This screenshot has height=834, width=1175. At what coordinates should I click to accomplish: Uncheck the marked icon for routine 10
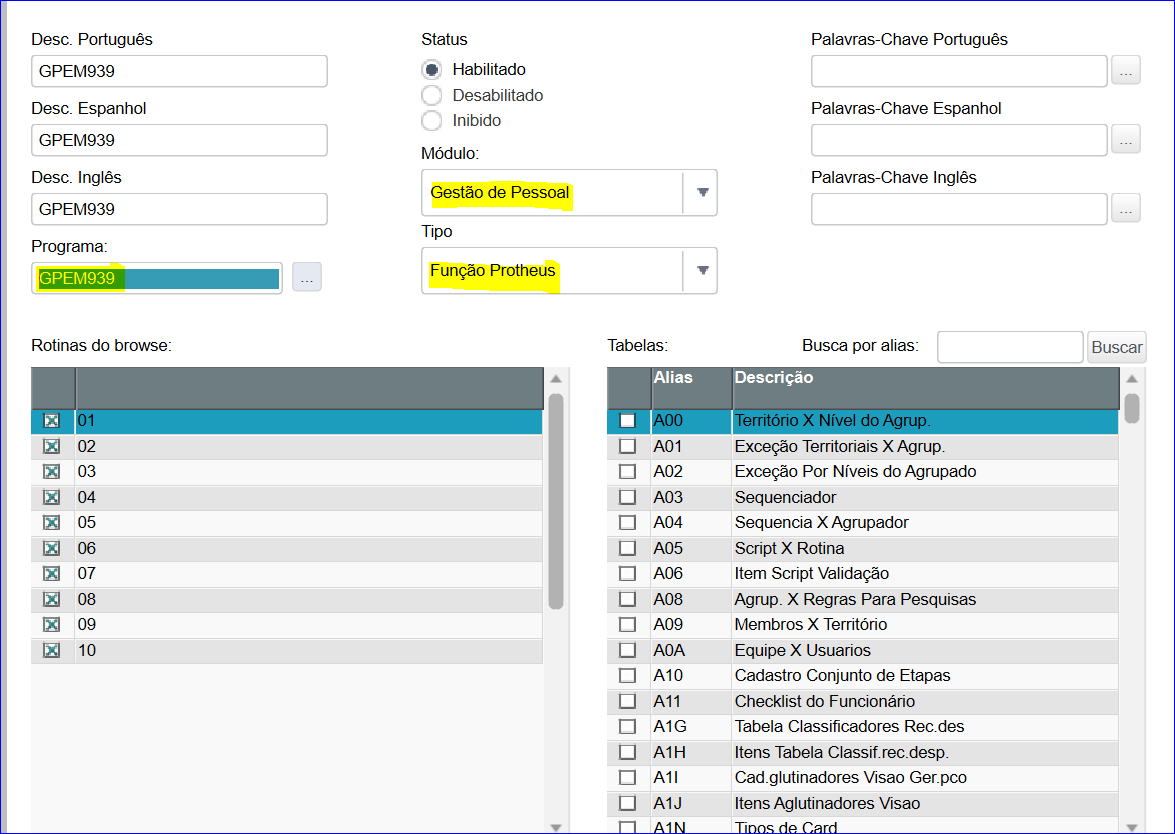pyautogui.click(x=52, y=651)
